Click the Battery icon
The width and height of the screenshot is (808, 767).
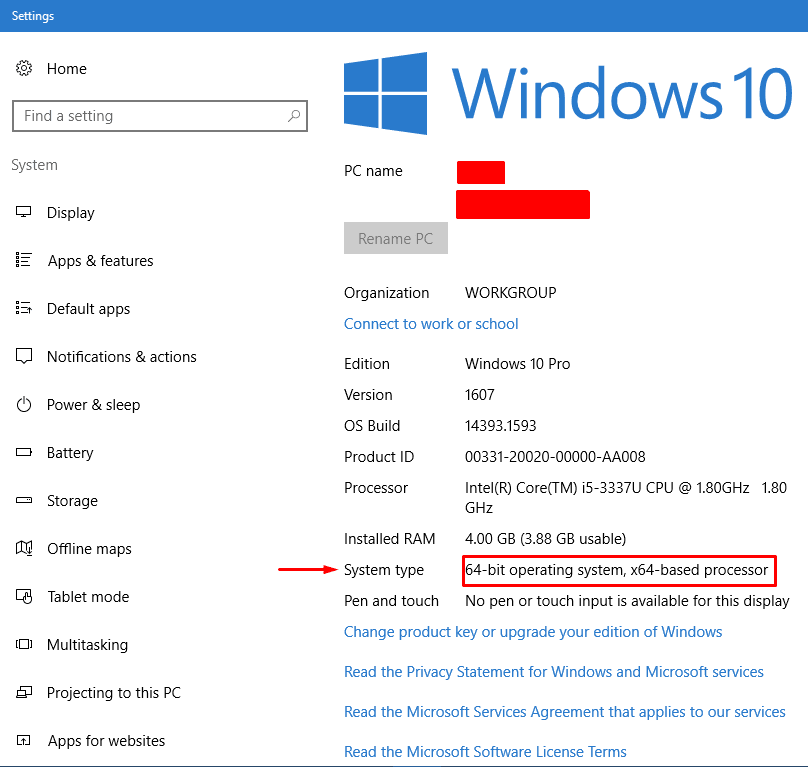(x=24, y=452)
